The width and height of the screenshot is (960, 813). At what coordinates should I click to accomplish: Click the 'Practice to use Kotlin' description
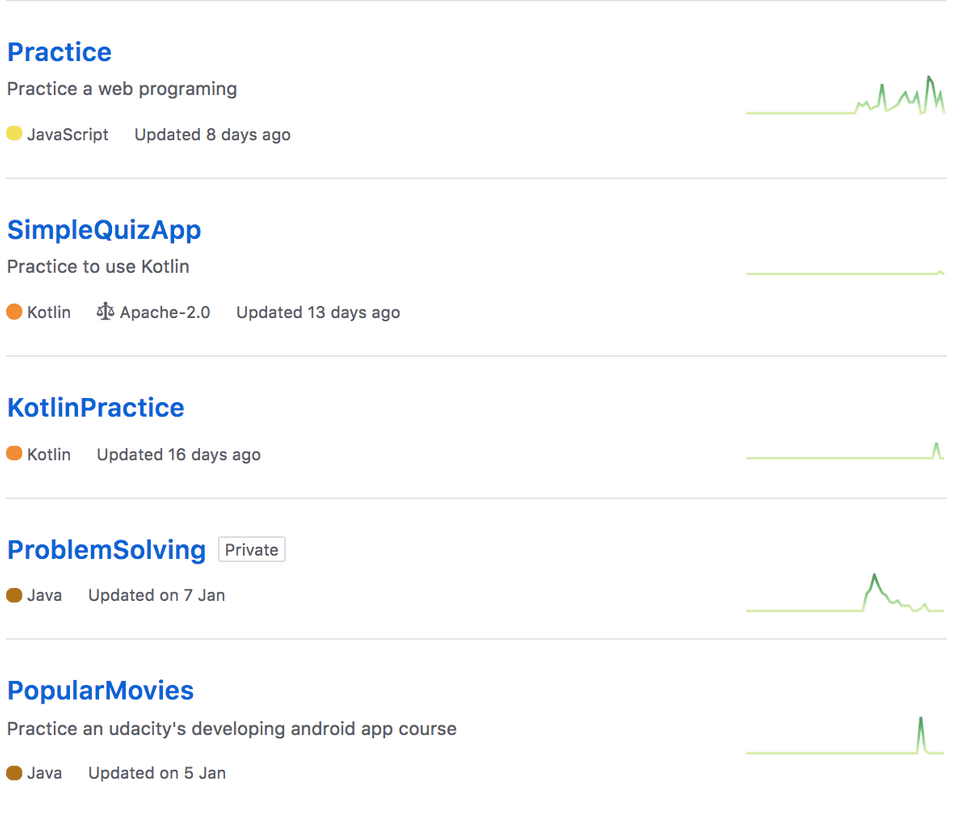[98, 267]
